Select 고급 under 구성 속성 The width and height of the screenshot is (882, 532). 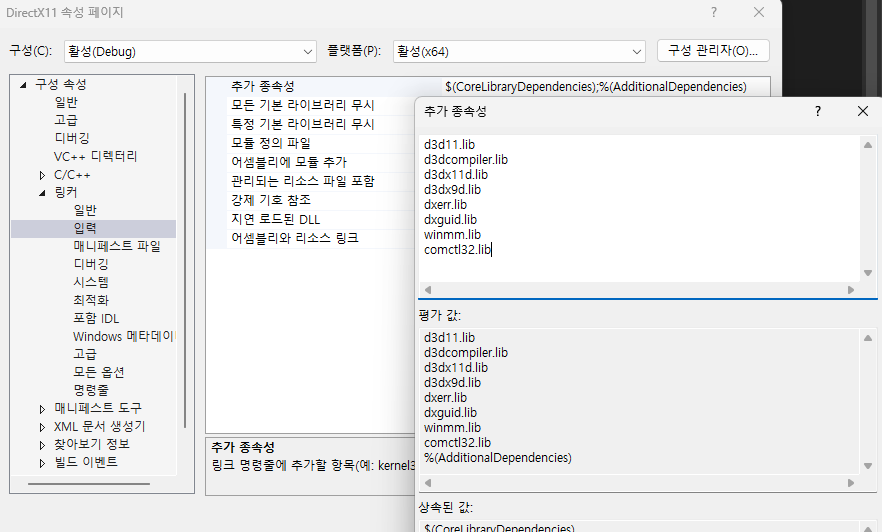[66, 120]
